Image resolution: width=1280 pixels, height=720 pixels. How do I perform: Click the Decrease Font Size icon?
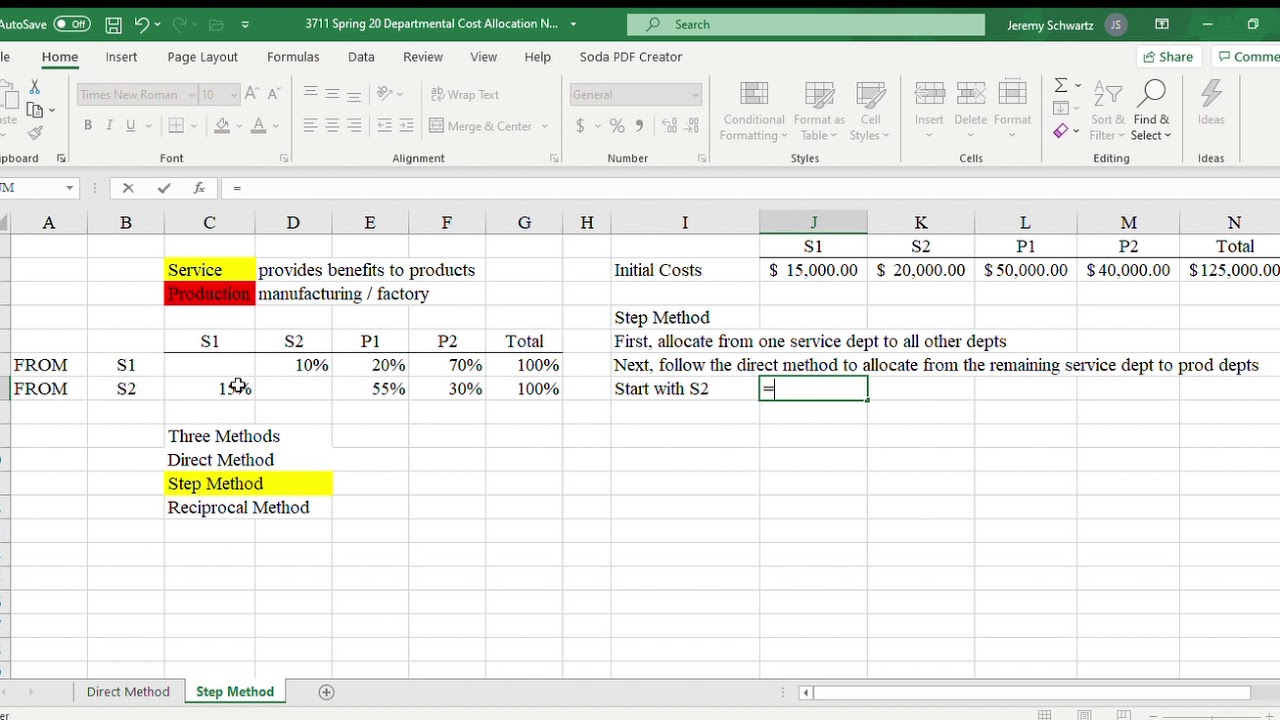point(274,94)
